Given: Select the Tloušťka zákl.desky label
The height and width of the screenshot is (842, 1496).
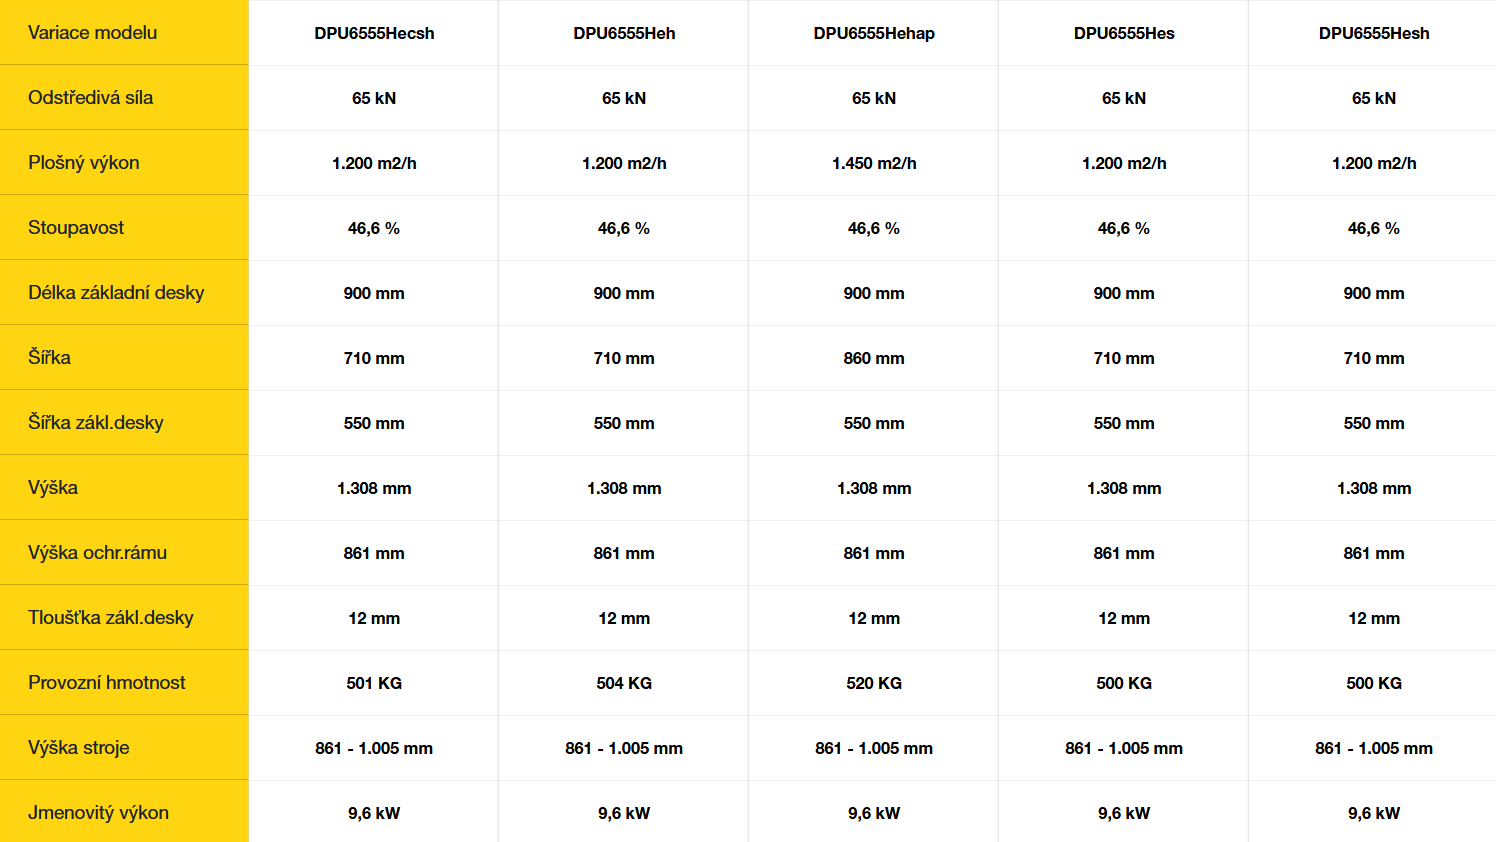Looking at the screenshot, I should (111, 617).
